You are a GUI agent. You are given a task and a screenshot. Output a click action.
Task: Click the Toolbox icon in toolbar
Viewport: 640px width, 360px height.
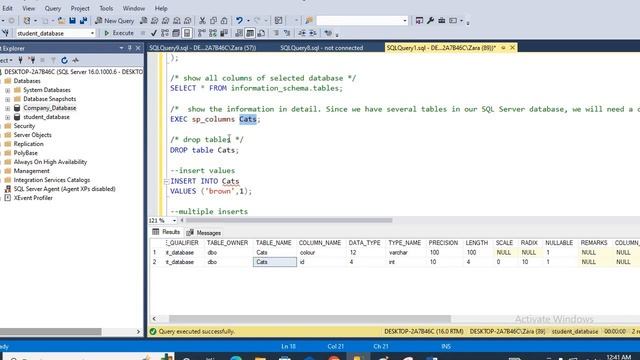[x=442, y=20]
